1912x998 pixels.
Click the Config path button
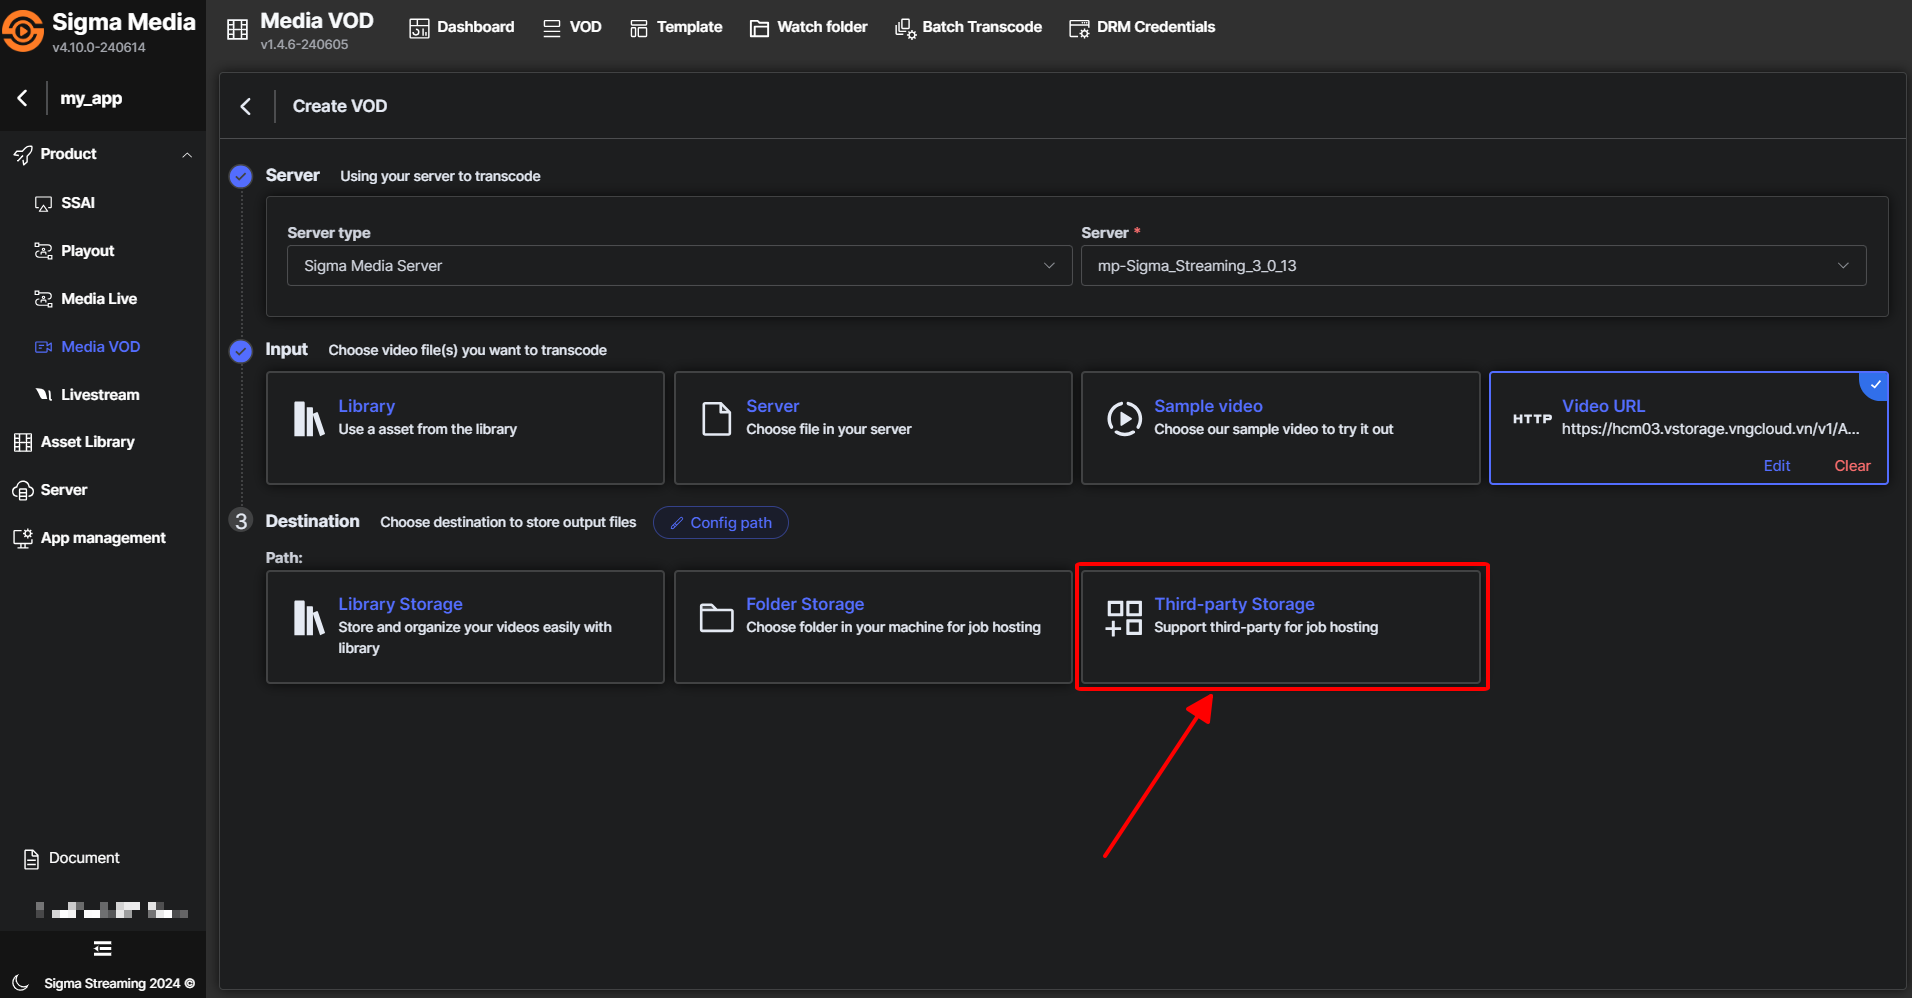pyautogui.click(x=720, y=523)
